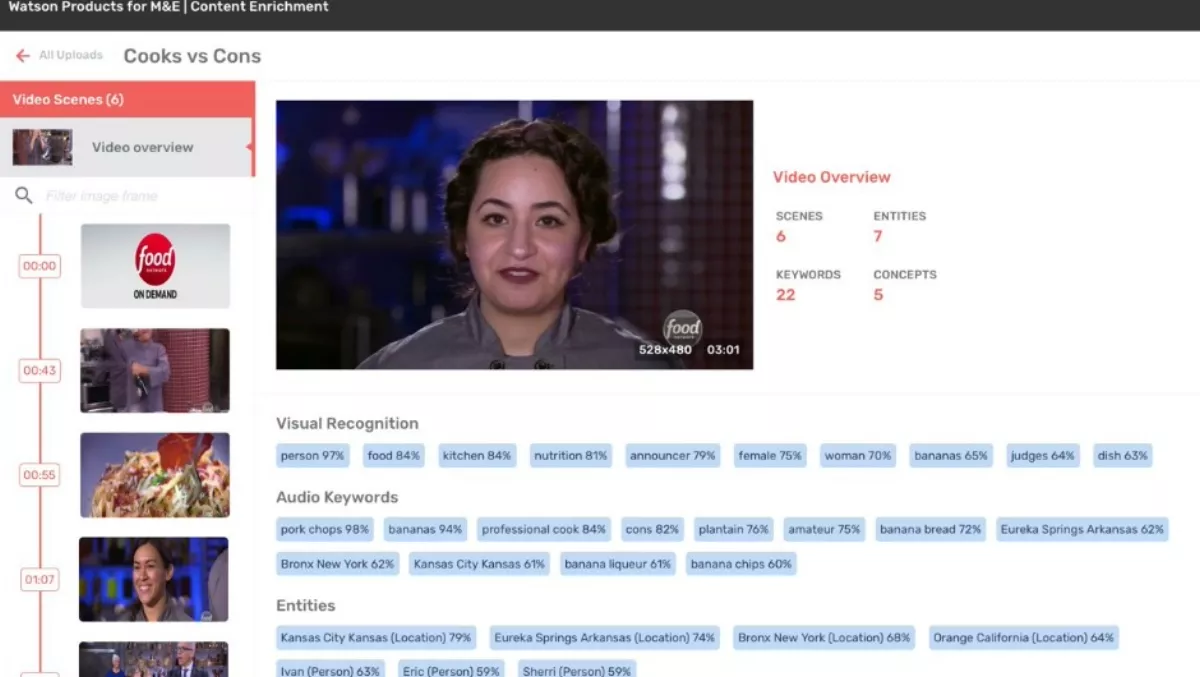Select the banana liqueur 61% keyword
The height and width of the screenshot is (677, 1200).
[618, 564]
